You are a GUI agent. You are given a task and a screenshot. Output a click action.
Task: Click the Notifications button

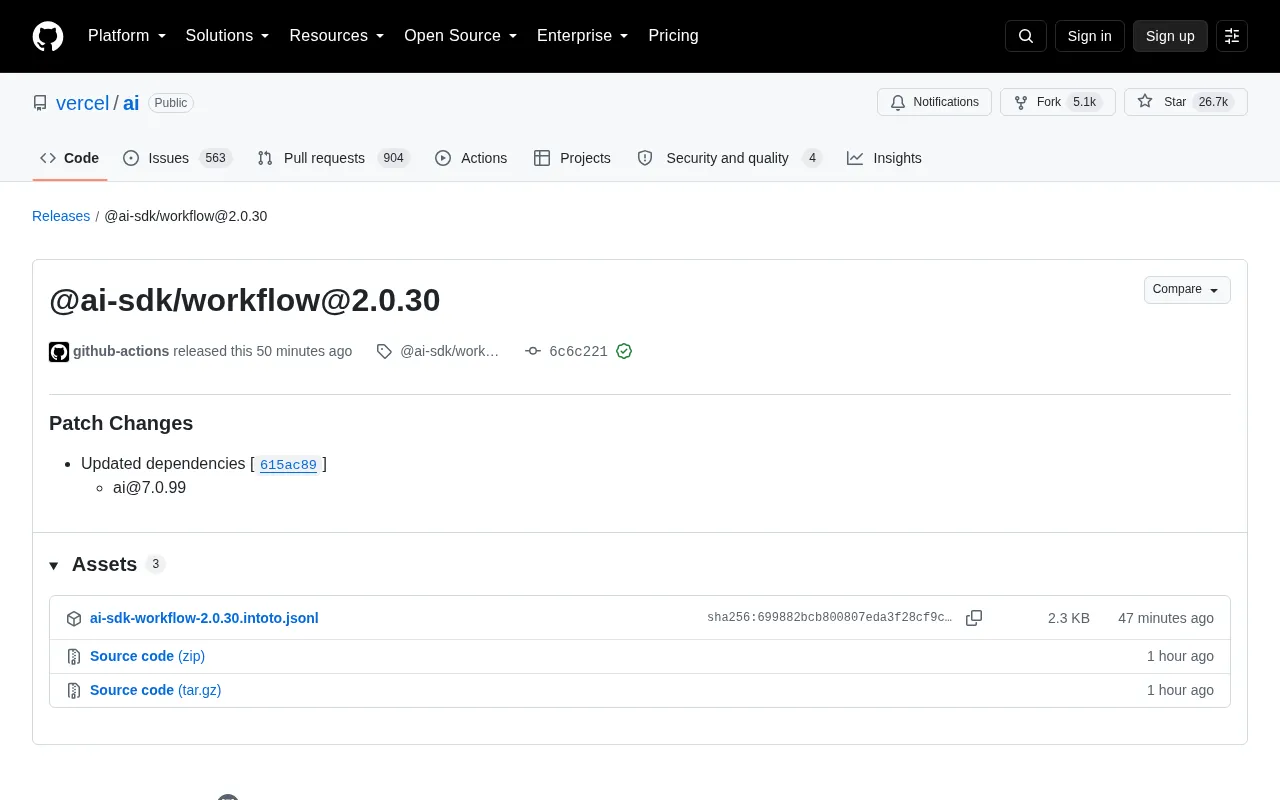934,102
